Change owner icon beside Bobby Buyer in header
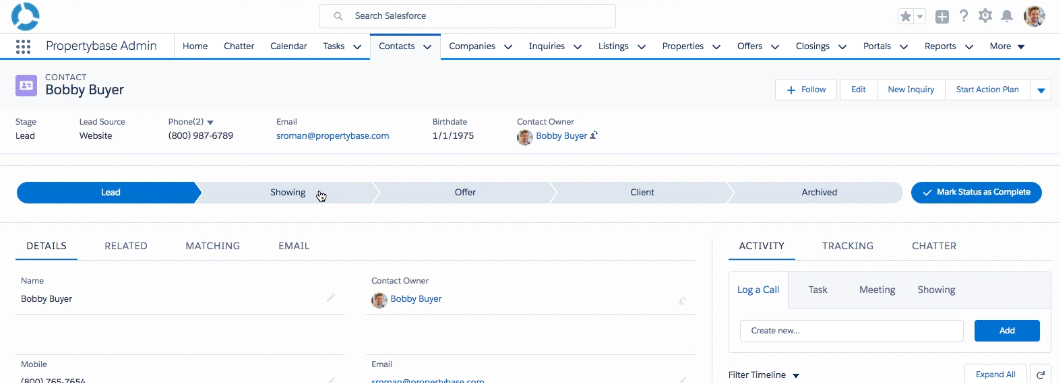Image resolution: width=1060 pixels, height=383 pixels. point(594,136)
